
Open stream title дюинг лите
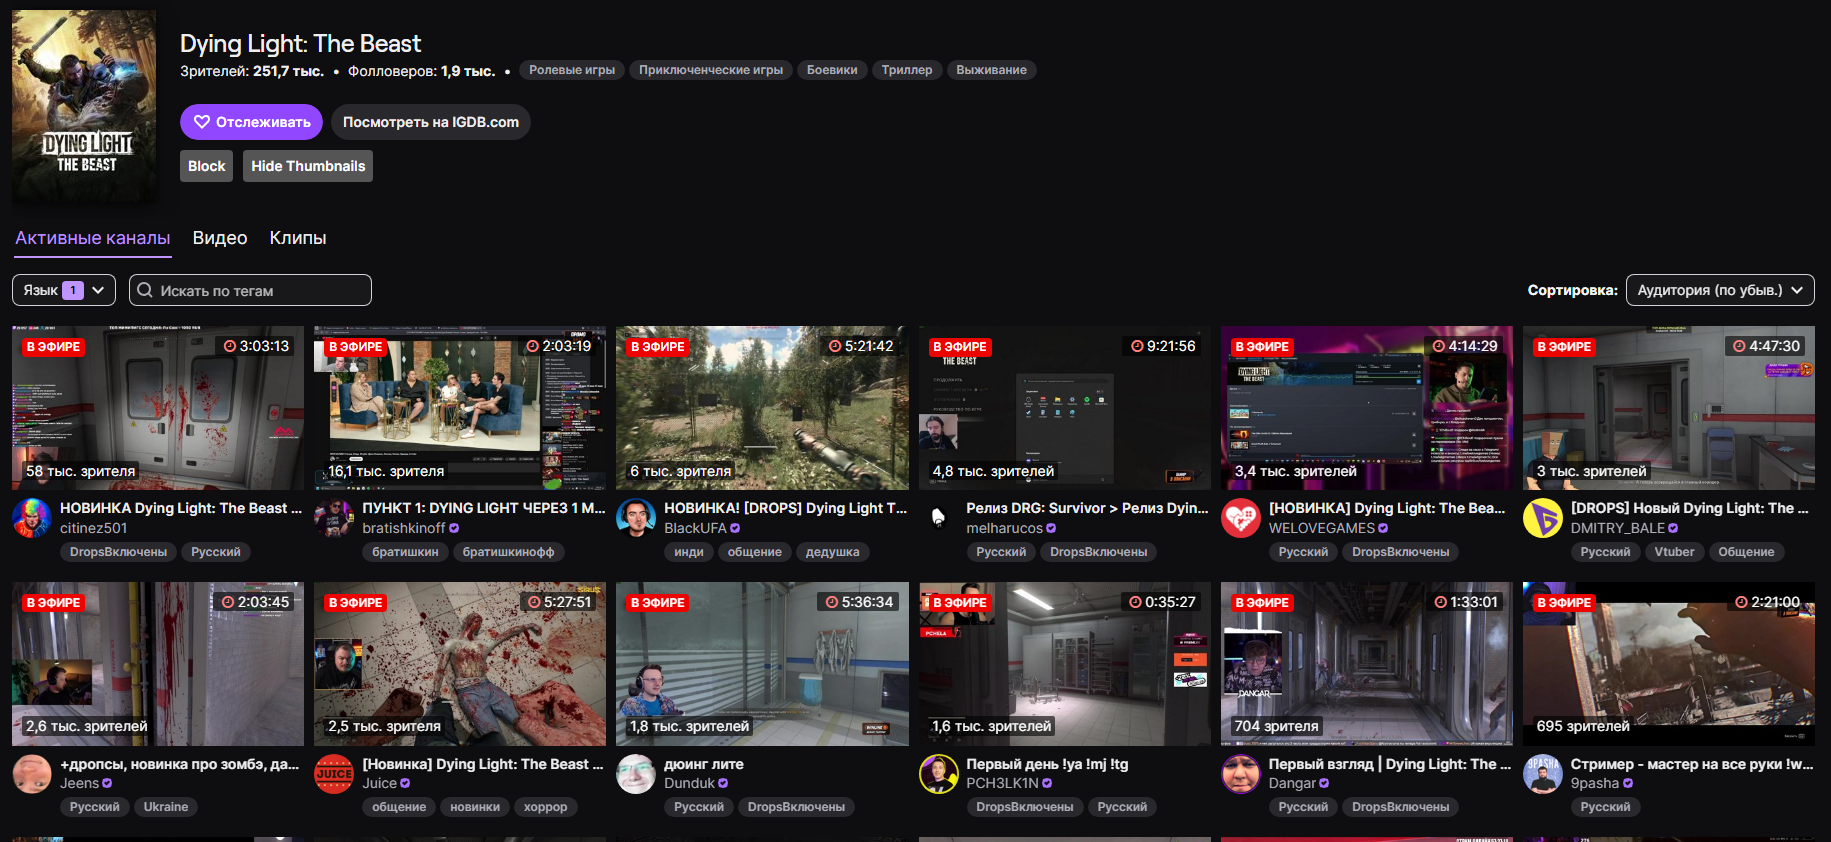pos(704,764)
